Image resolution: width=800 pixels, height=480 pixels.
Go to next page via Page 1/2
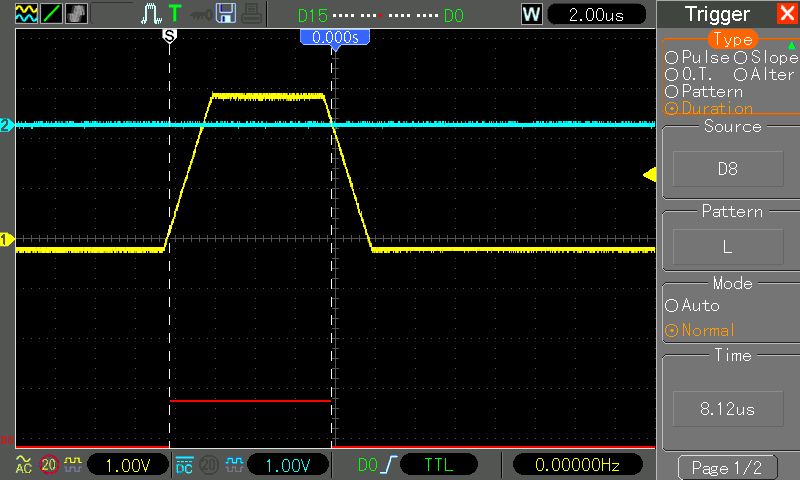727,468
